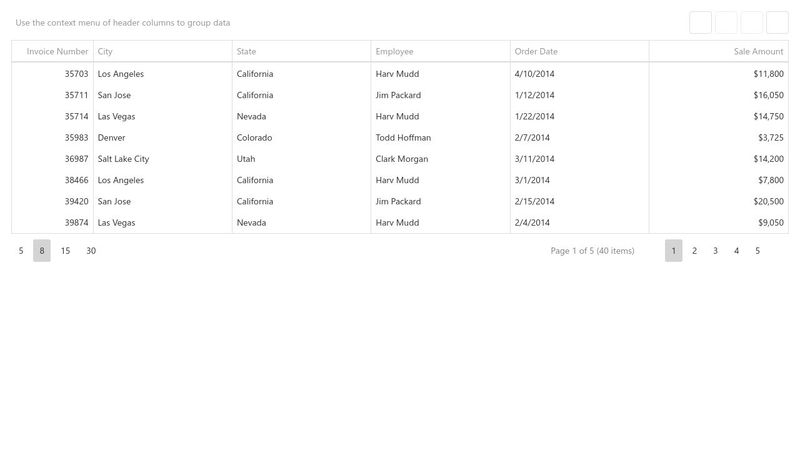
Task: Click the leftmost blank toolbar button
Action: (x=700, y=22)
